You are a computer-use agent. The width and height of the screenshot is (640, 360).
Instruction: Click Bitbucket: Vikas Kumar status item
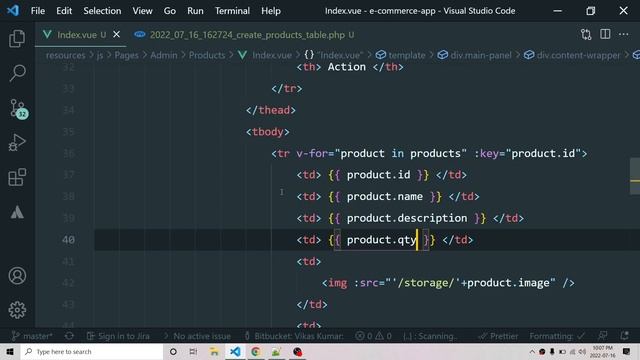(294, 336)
